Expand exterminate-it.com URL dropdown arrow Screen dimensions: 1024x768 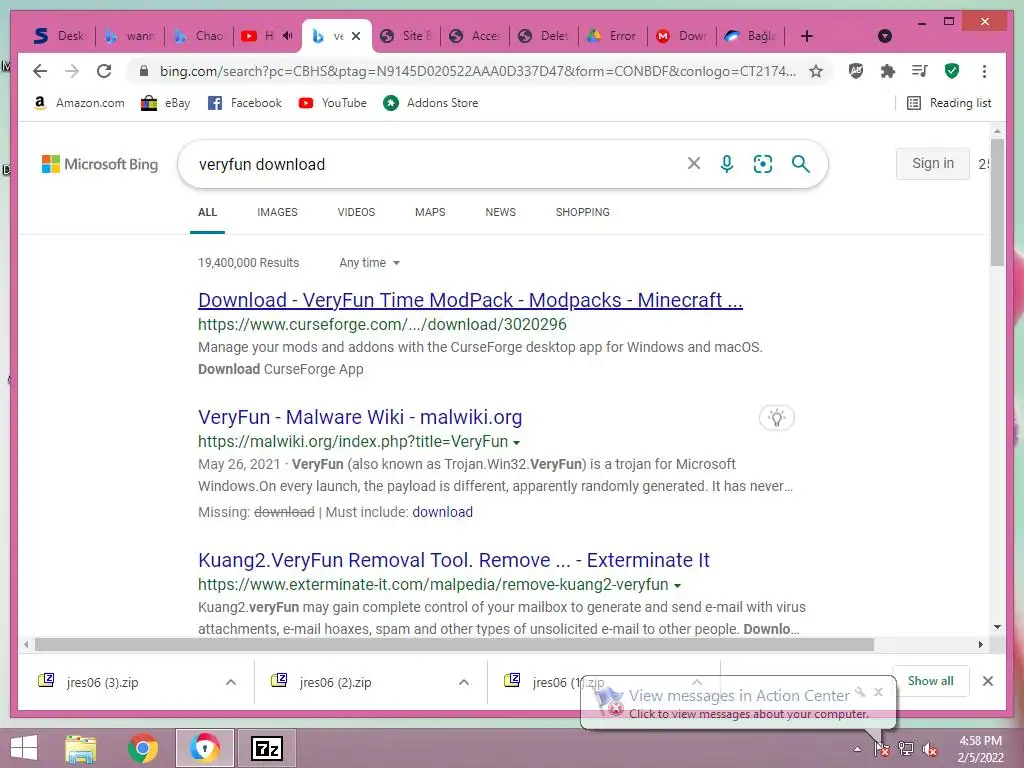pyautogui.click(x=677, y=586)
